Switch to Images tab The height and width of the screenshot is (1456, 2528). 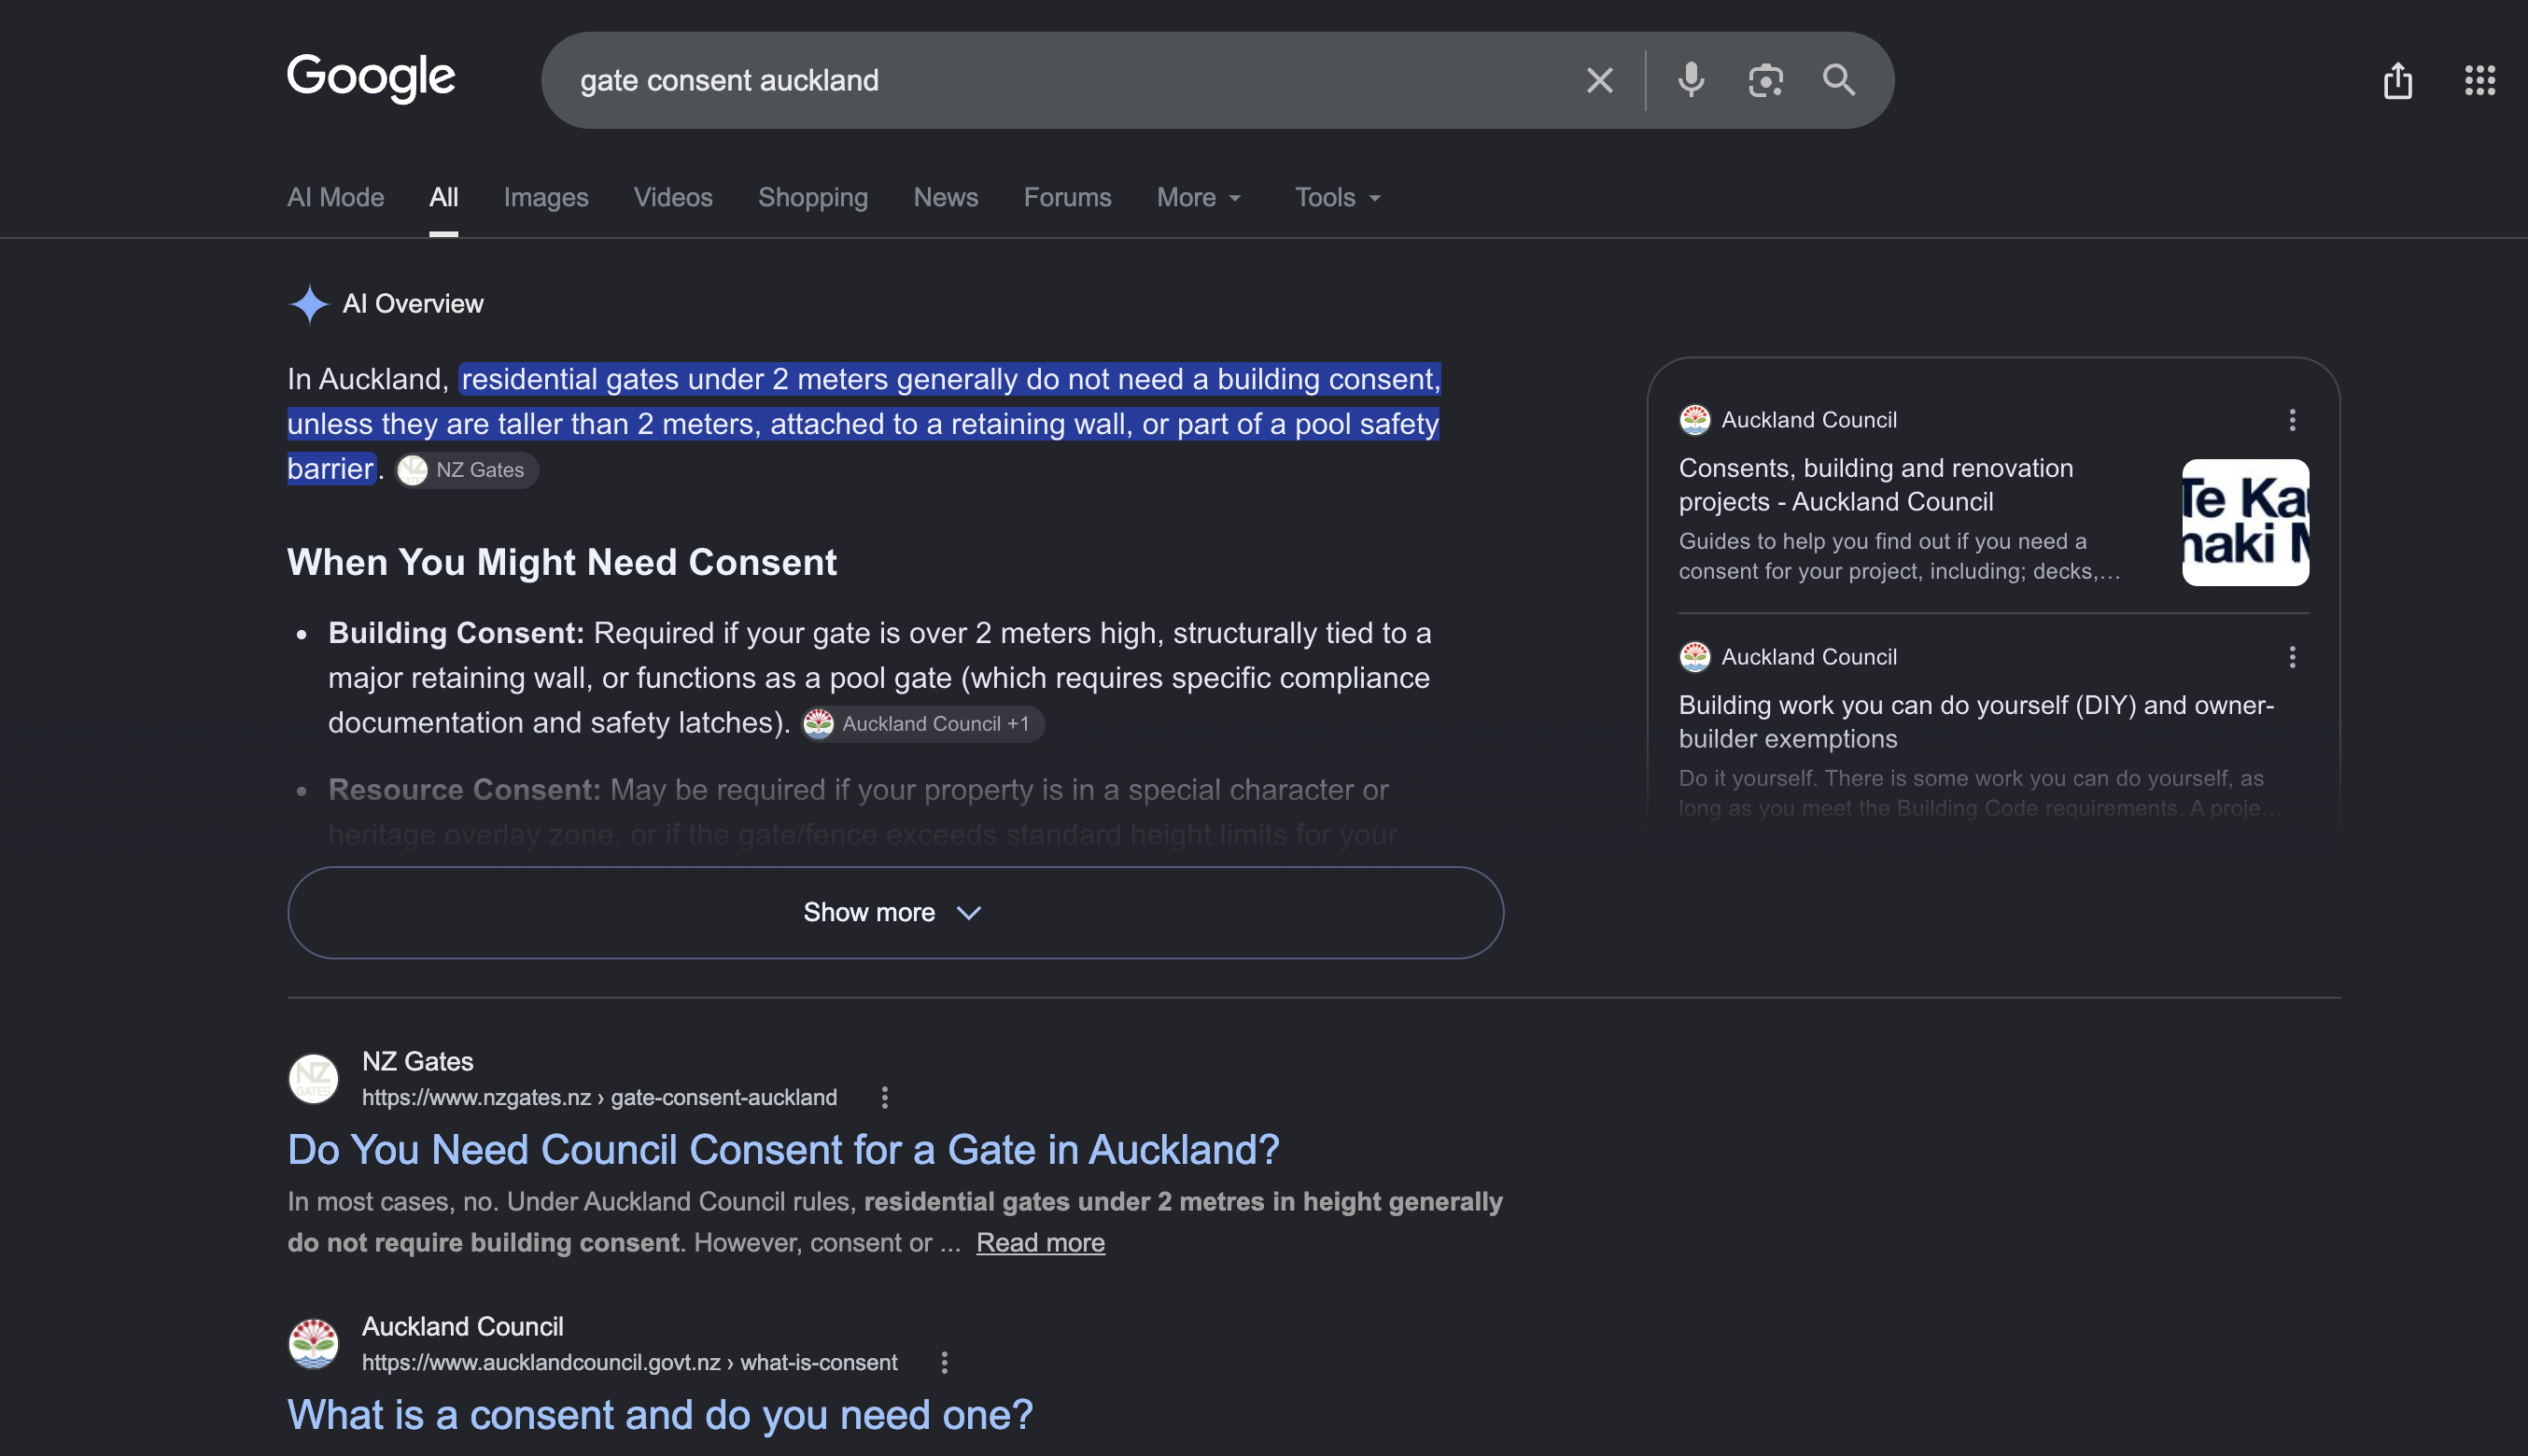(x=546, y=198)
